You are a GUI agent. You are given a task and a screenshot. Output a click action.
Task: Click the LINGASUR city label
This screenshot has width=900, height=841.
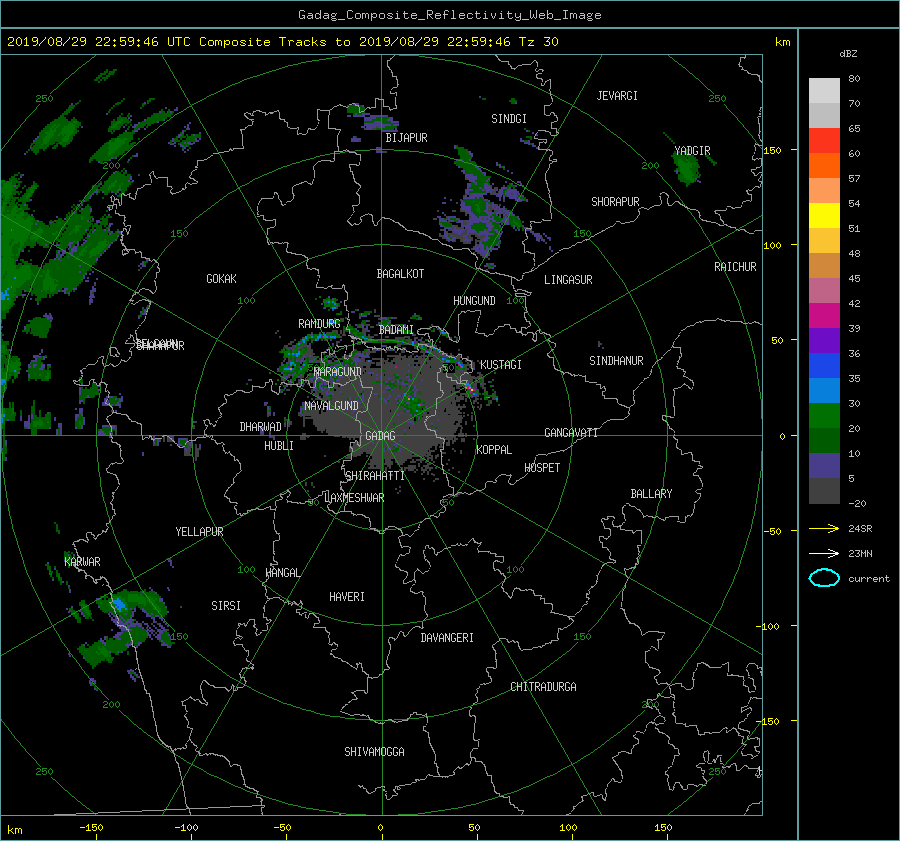point(568,280)
